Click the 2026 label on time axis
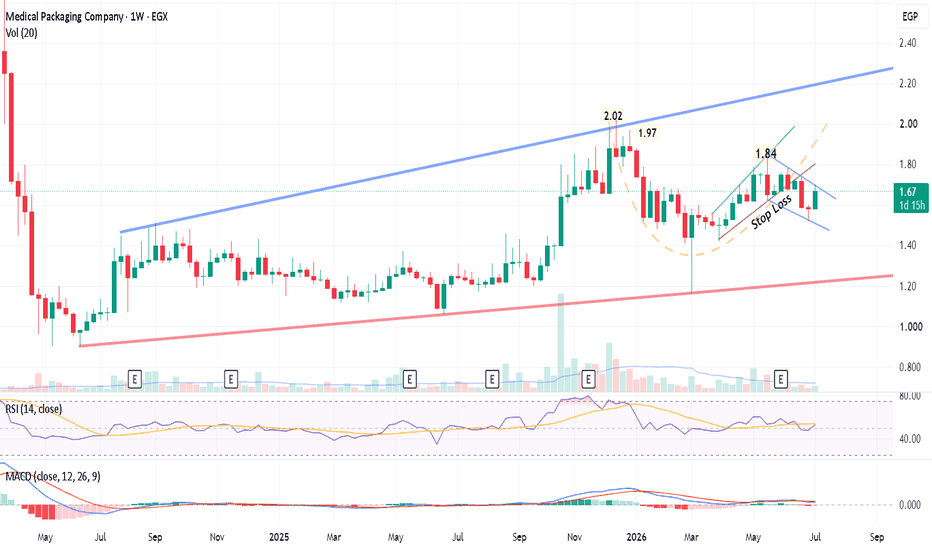The height and width of the screenshot is (550, 932). pyautogui.click(x=637, y=537)
